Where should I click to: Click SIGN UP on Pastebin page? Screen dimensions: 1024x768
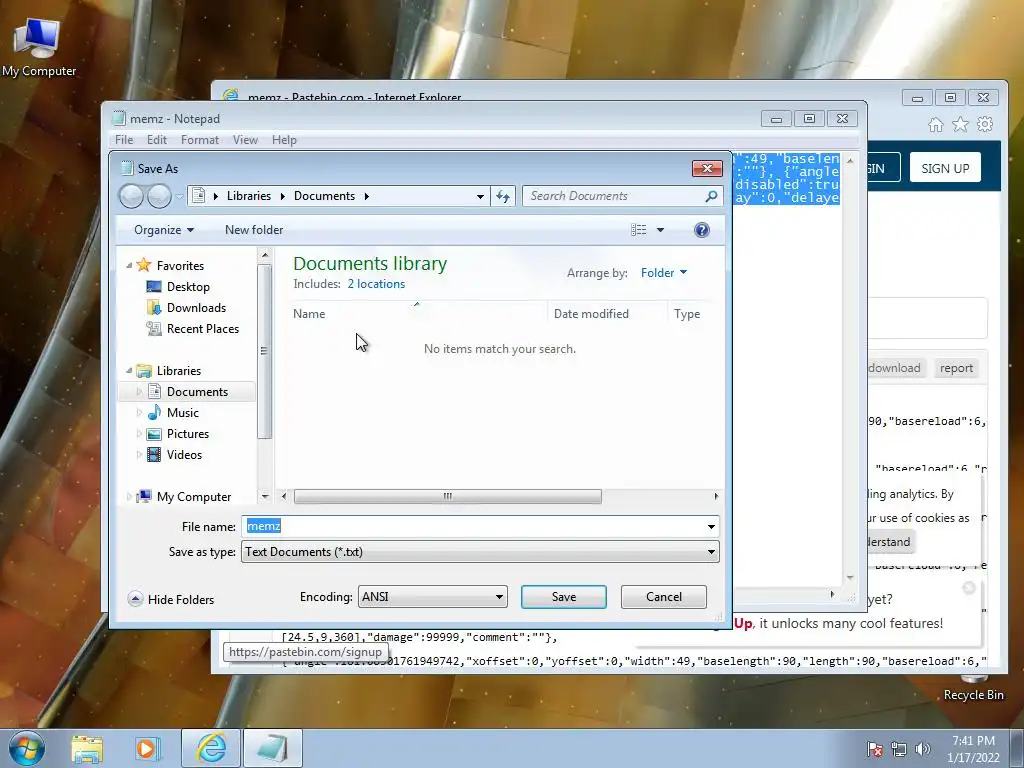(x=945, y=168)
